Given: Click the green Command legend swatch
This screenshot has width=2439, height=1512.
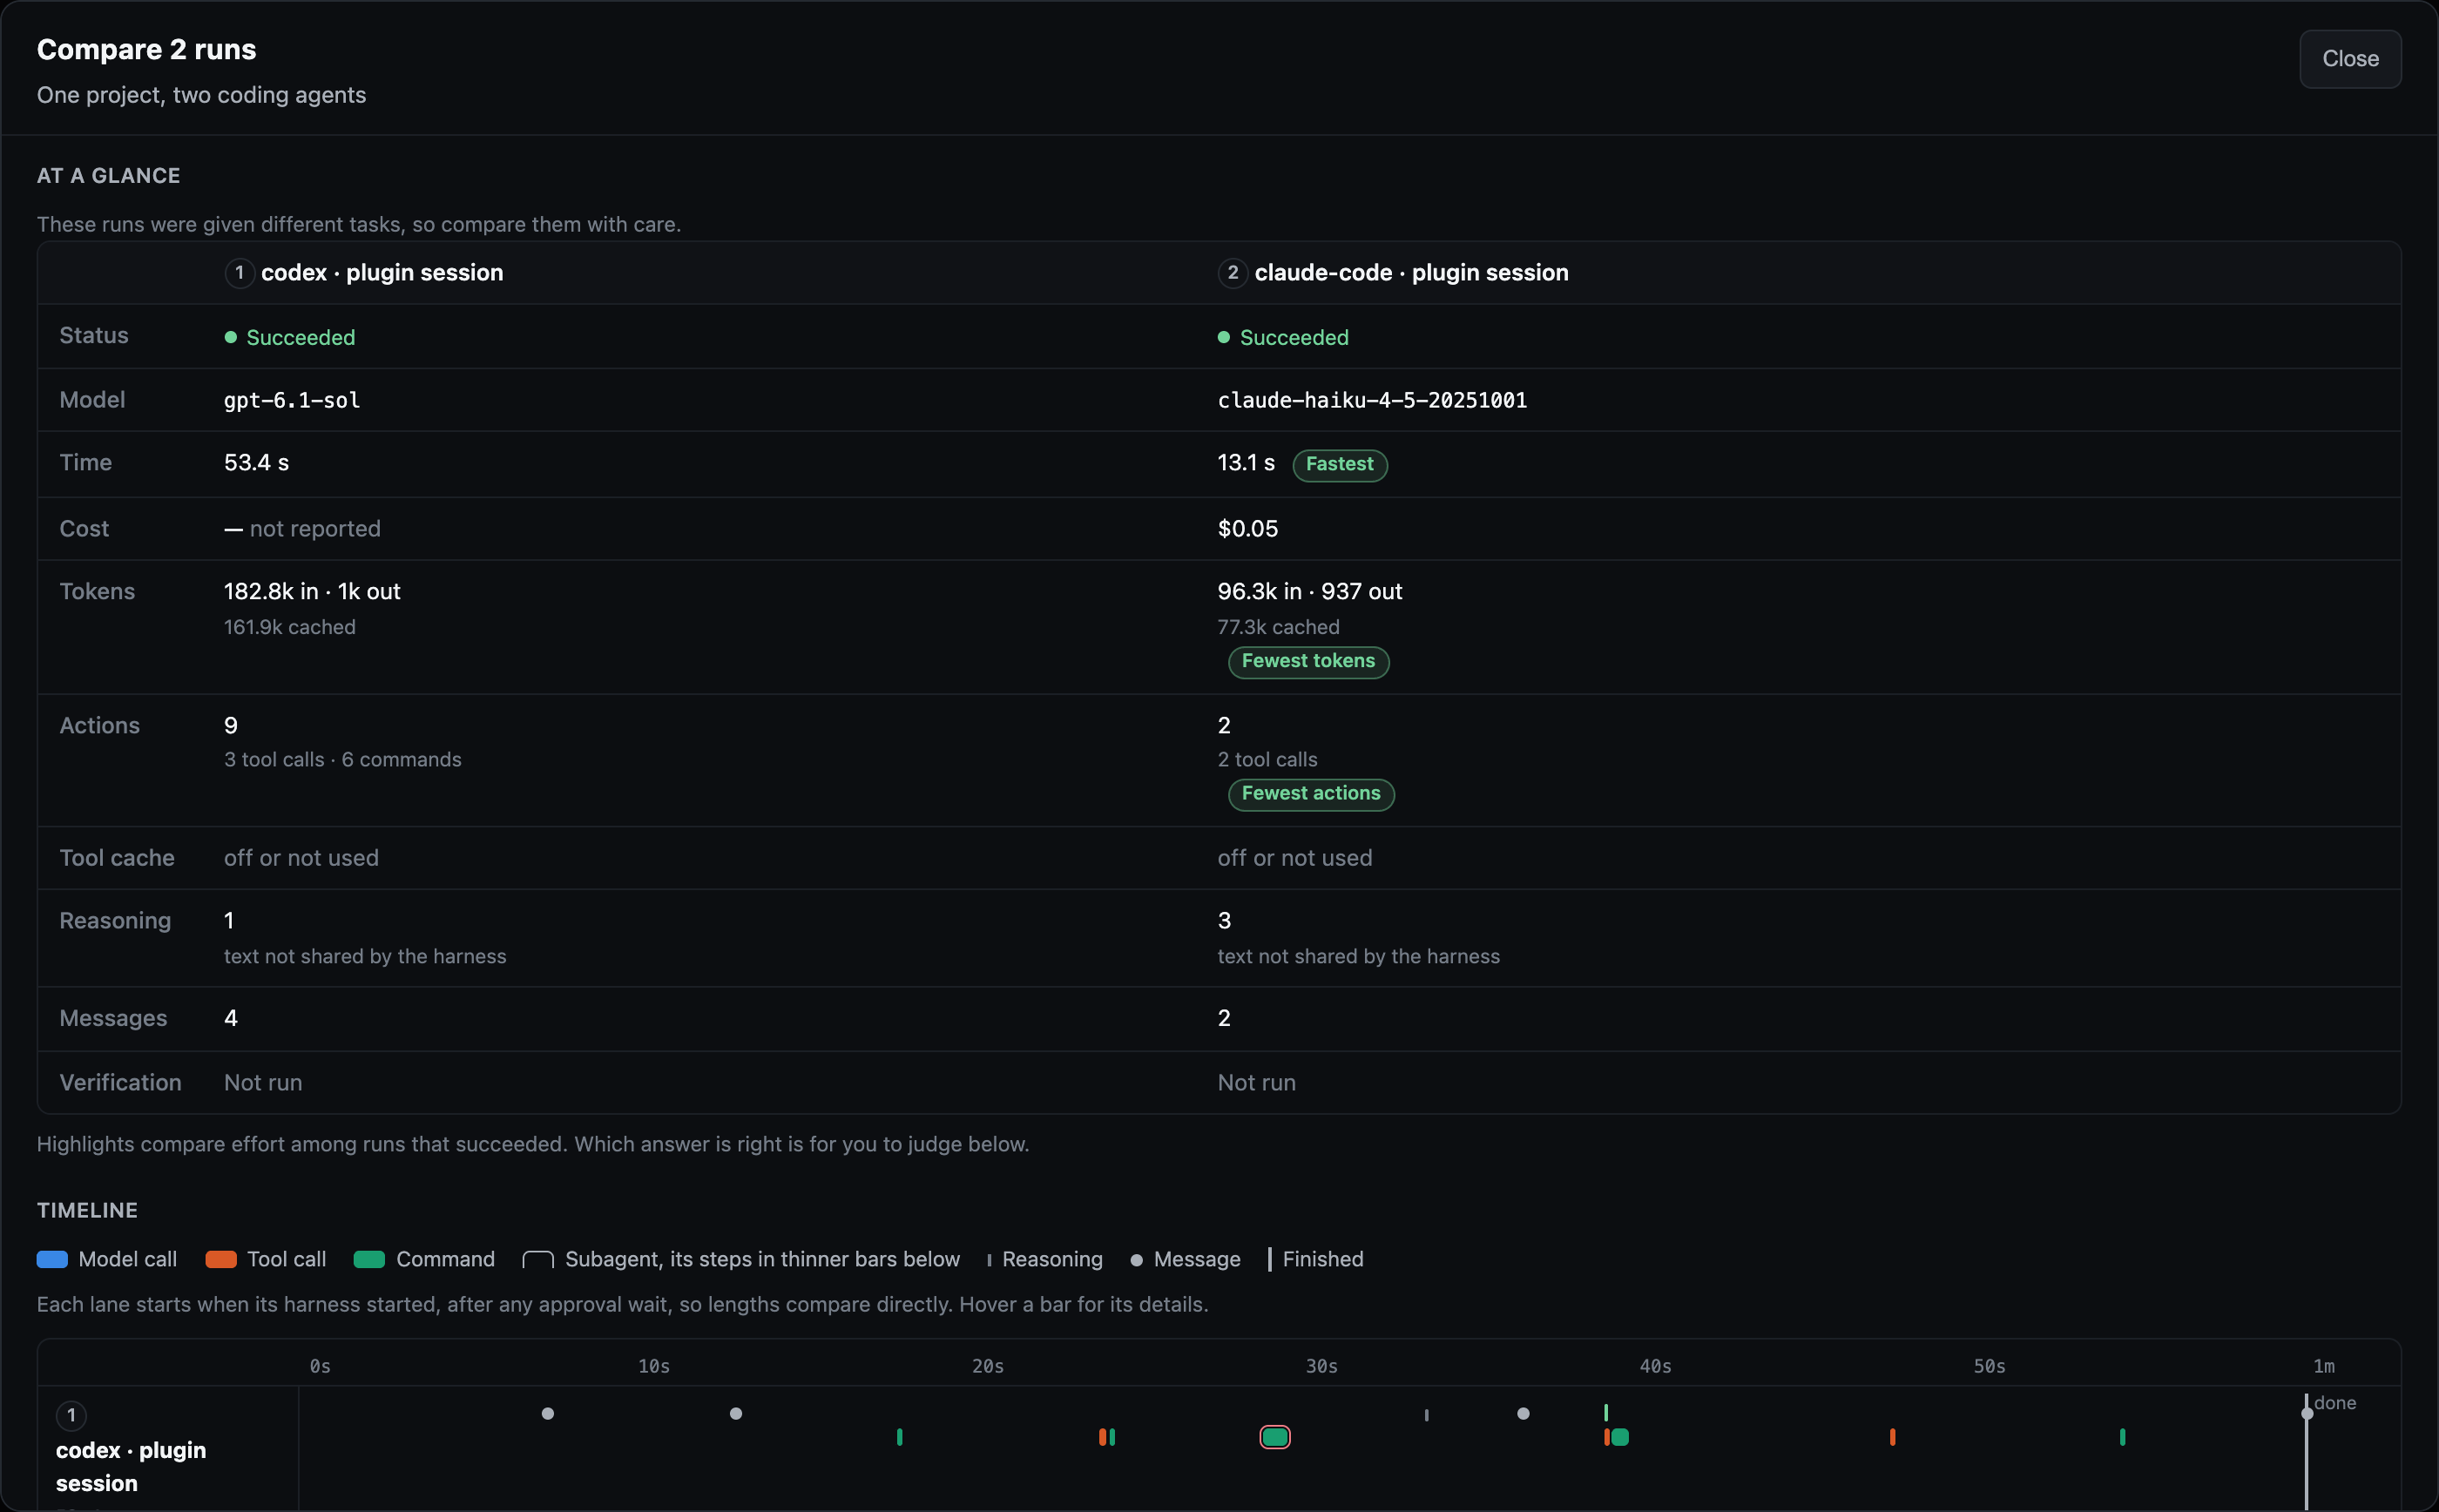Looking at the screenshot, I should point(369,1259).
